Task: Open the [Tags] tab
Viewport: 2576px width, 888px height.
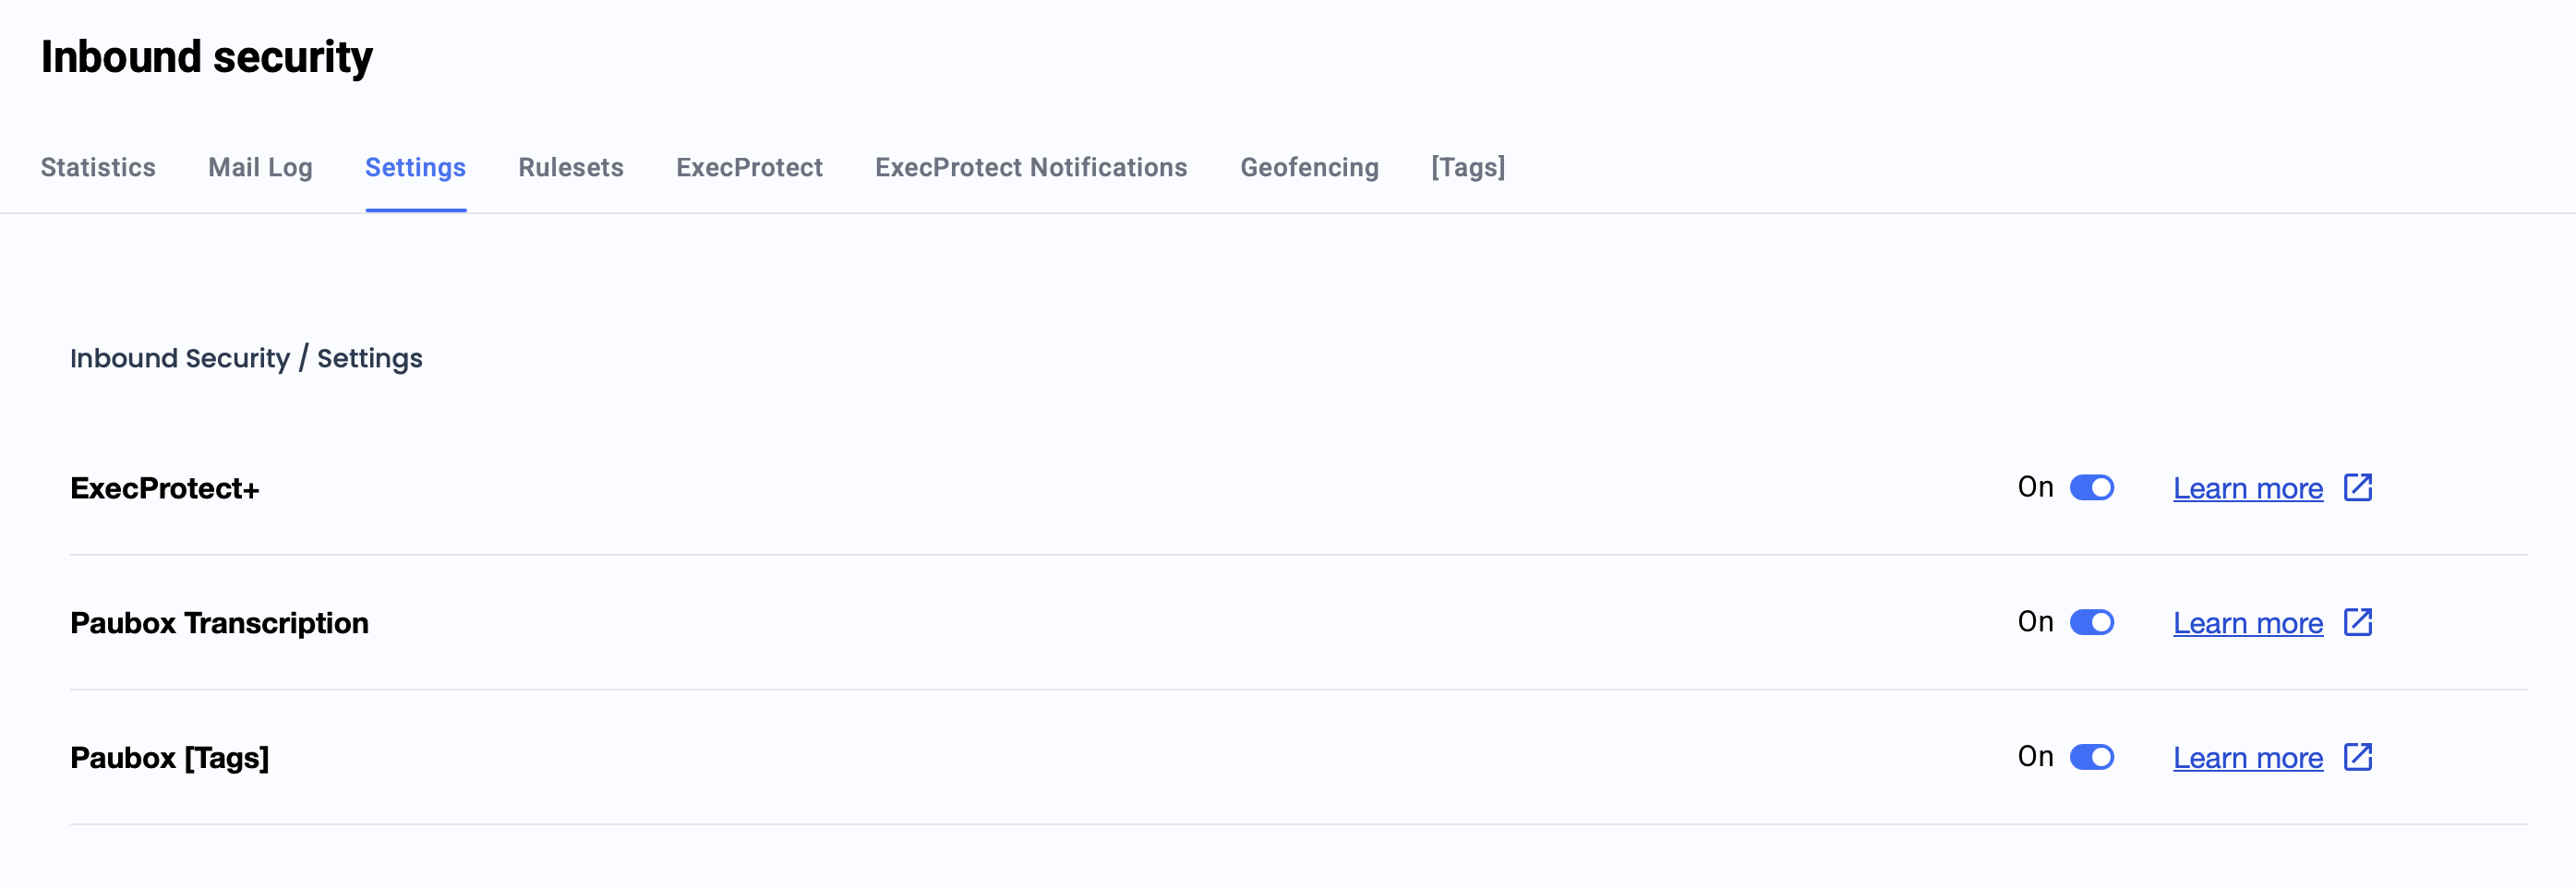Action: click(x=1467, y=167)
